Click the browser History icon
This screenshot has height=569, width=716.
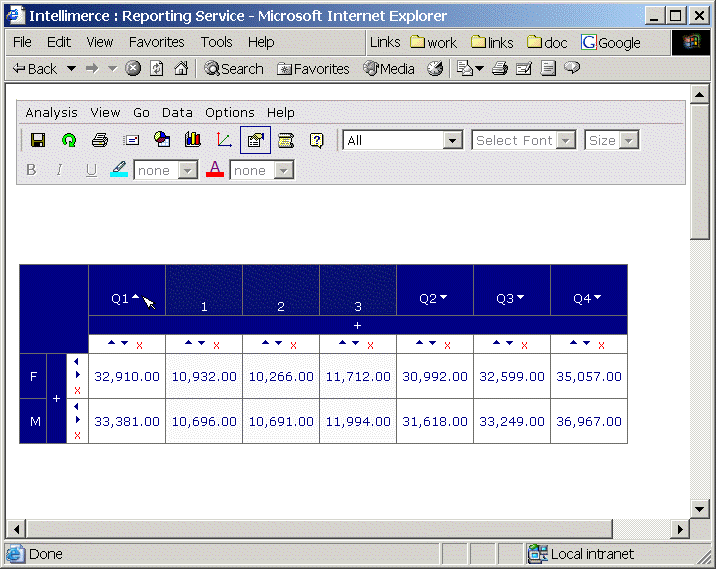tap(435, 68)
